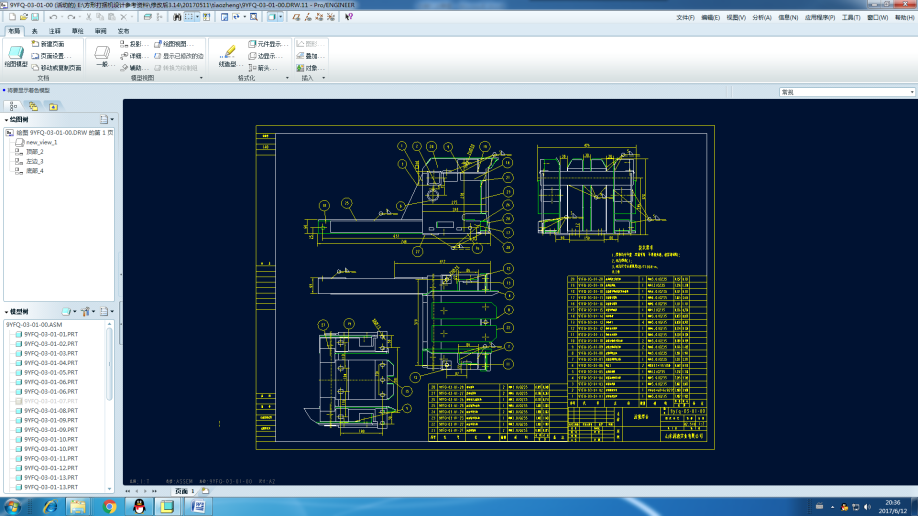Click the model display style icon
918x516 pixels.
tap(272, 17)
